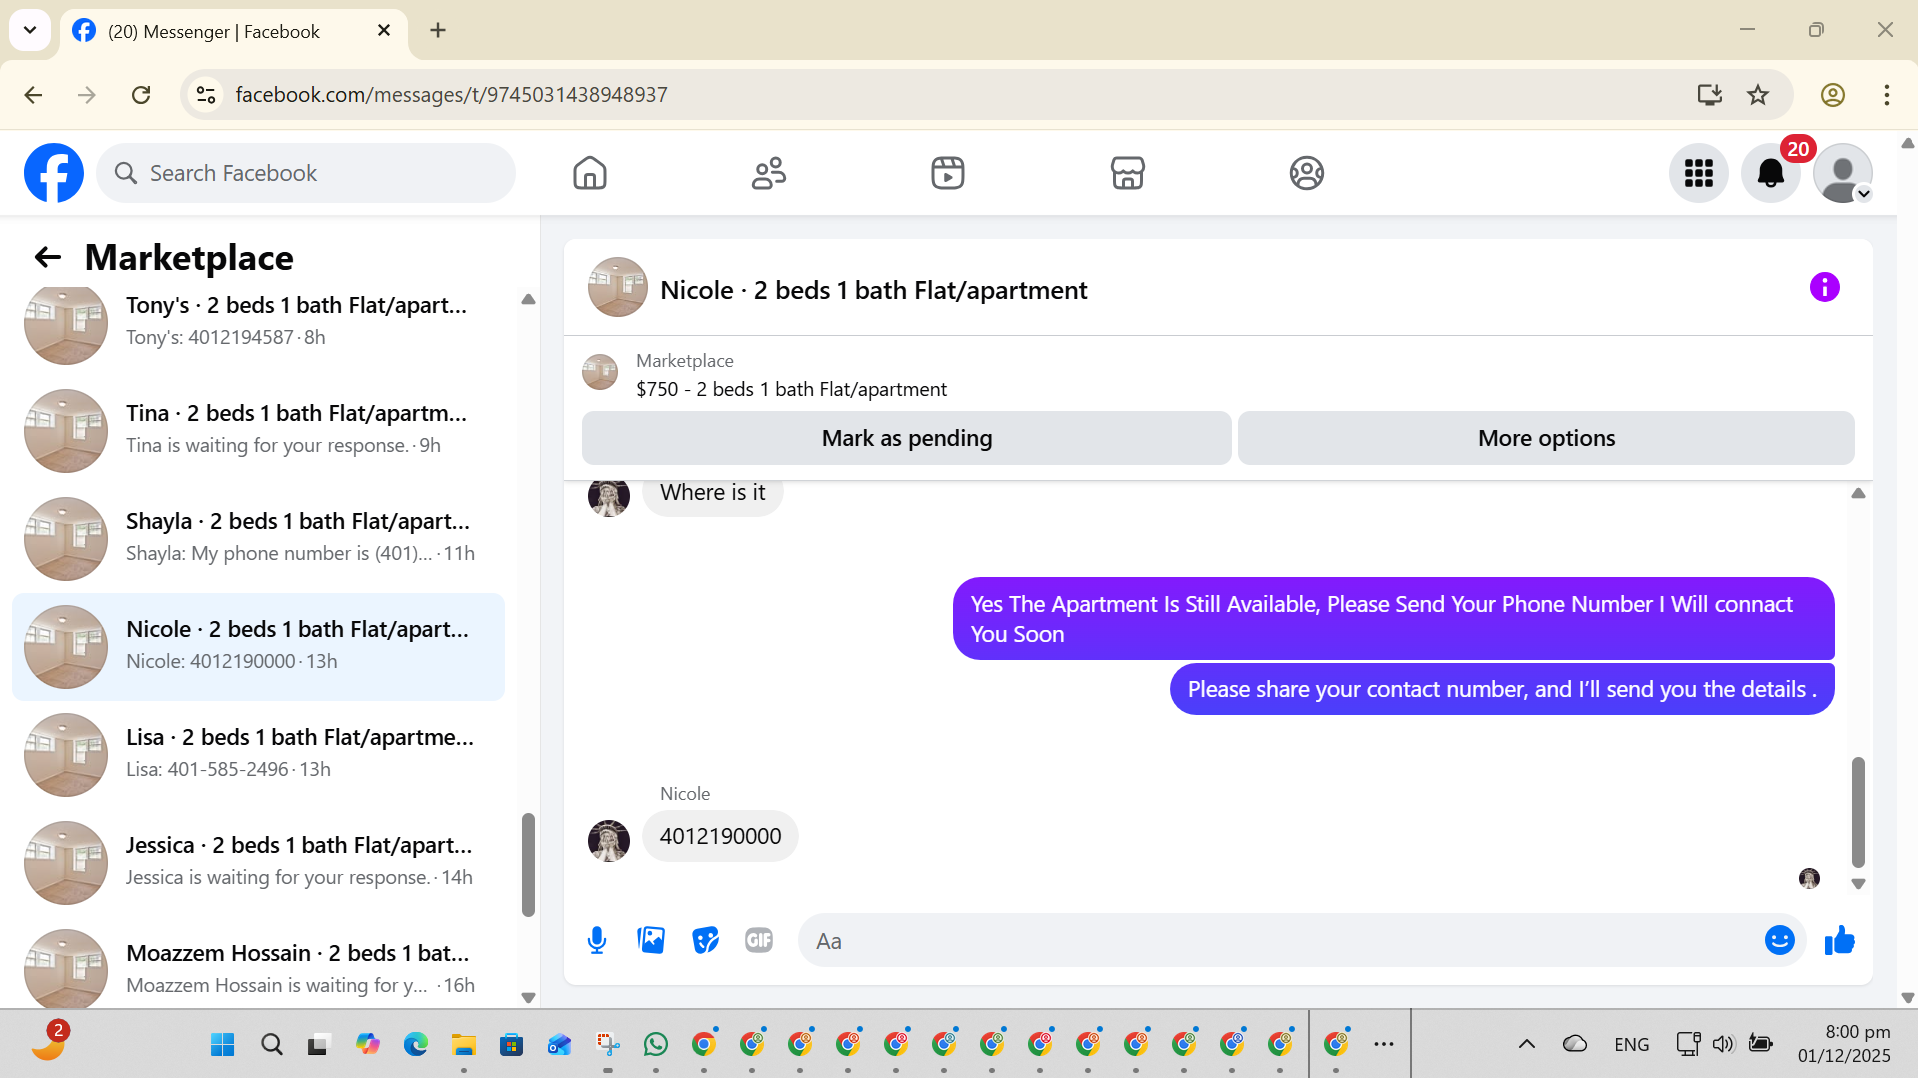Open the Friends icon in top navigation
Image resolution: width=1918 pixels, height=1078 pixels.
(x=768, y=173)
